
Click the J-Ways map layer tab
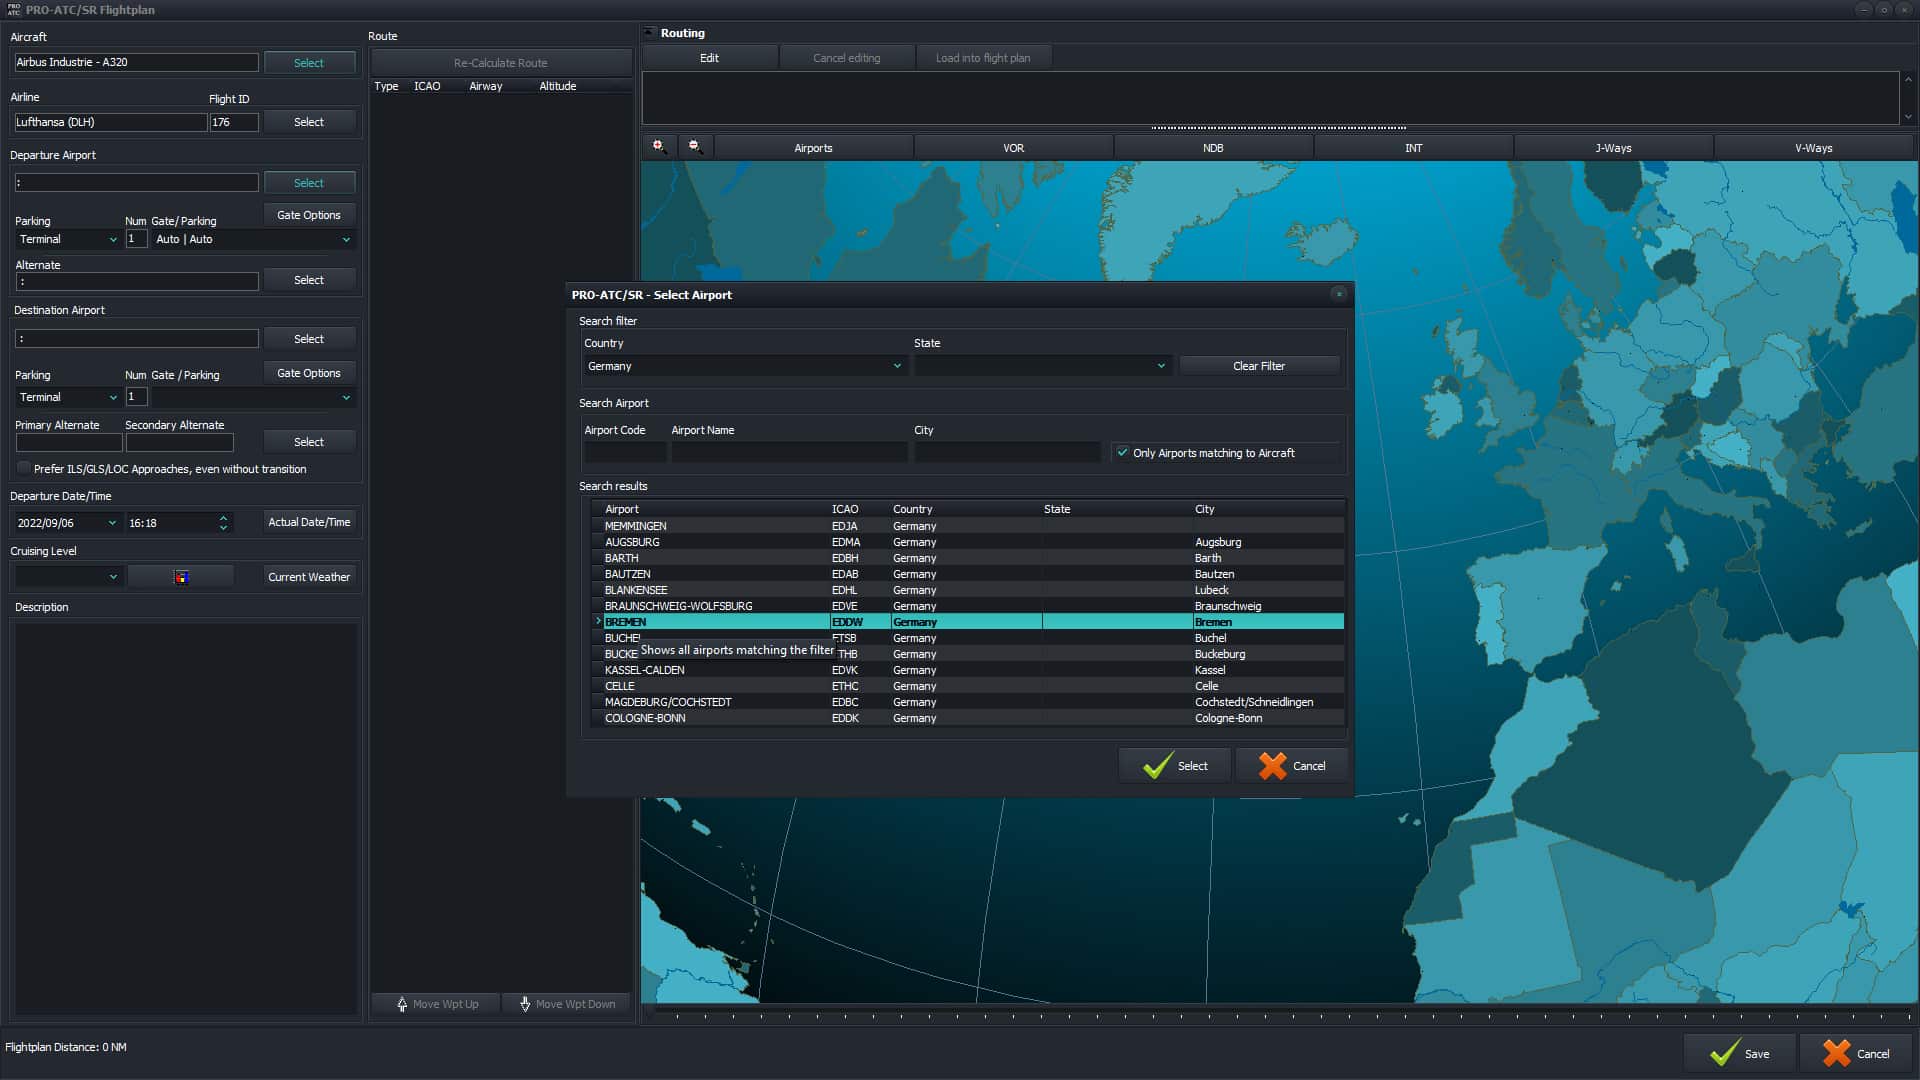click(1612, 148)
